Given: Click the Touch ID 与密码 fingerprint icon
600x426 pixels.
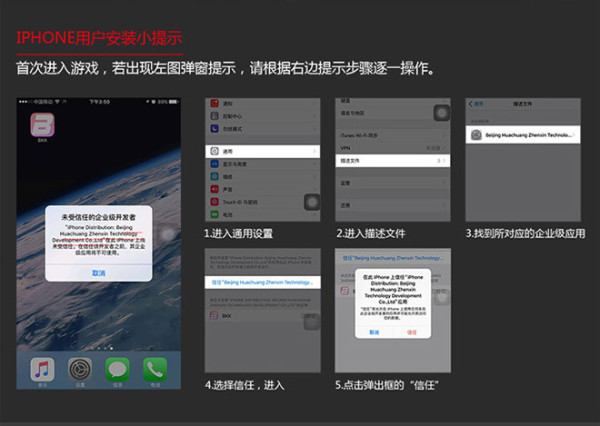Looking at the screenshot, I should pyautogui.click(x=215, y=202).
